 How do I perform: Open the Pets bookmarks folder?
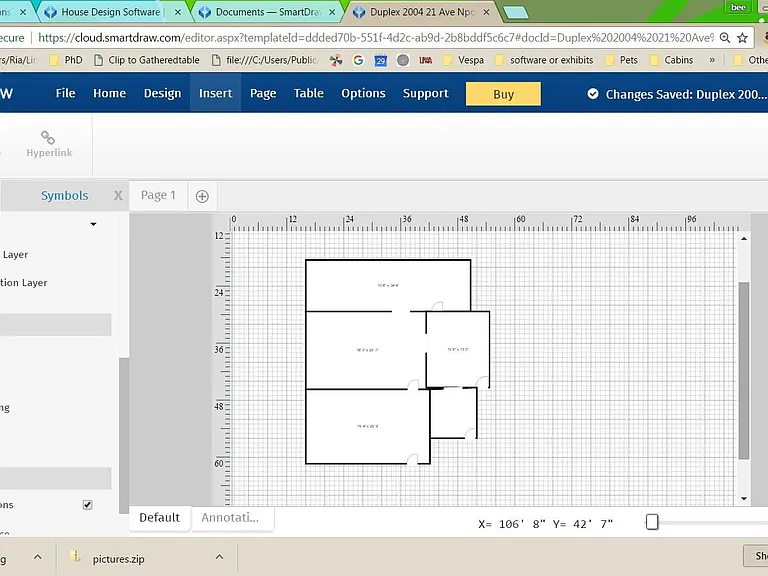pyautogui.click(x=622, y=60)
